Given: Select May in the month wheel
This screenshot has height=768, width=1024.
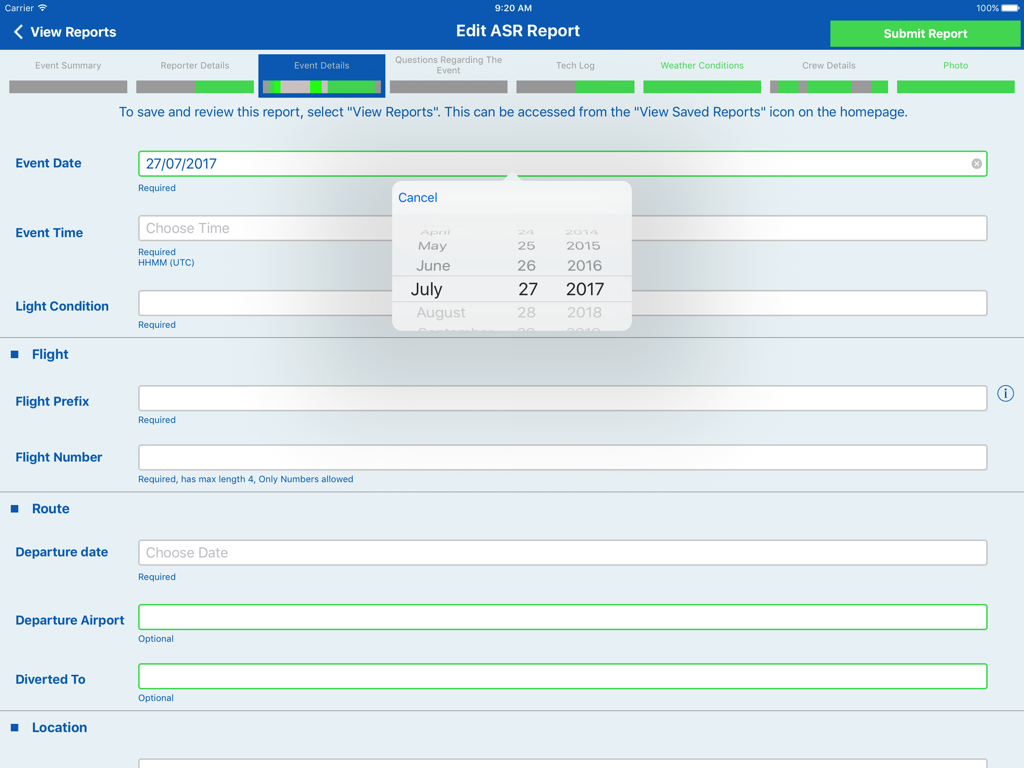Looking at the screenshot, I should click(x=432, y=246).
